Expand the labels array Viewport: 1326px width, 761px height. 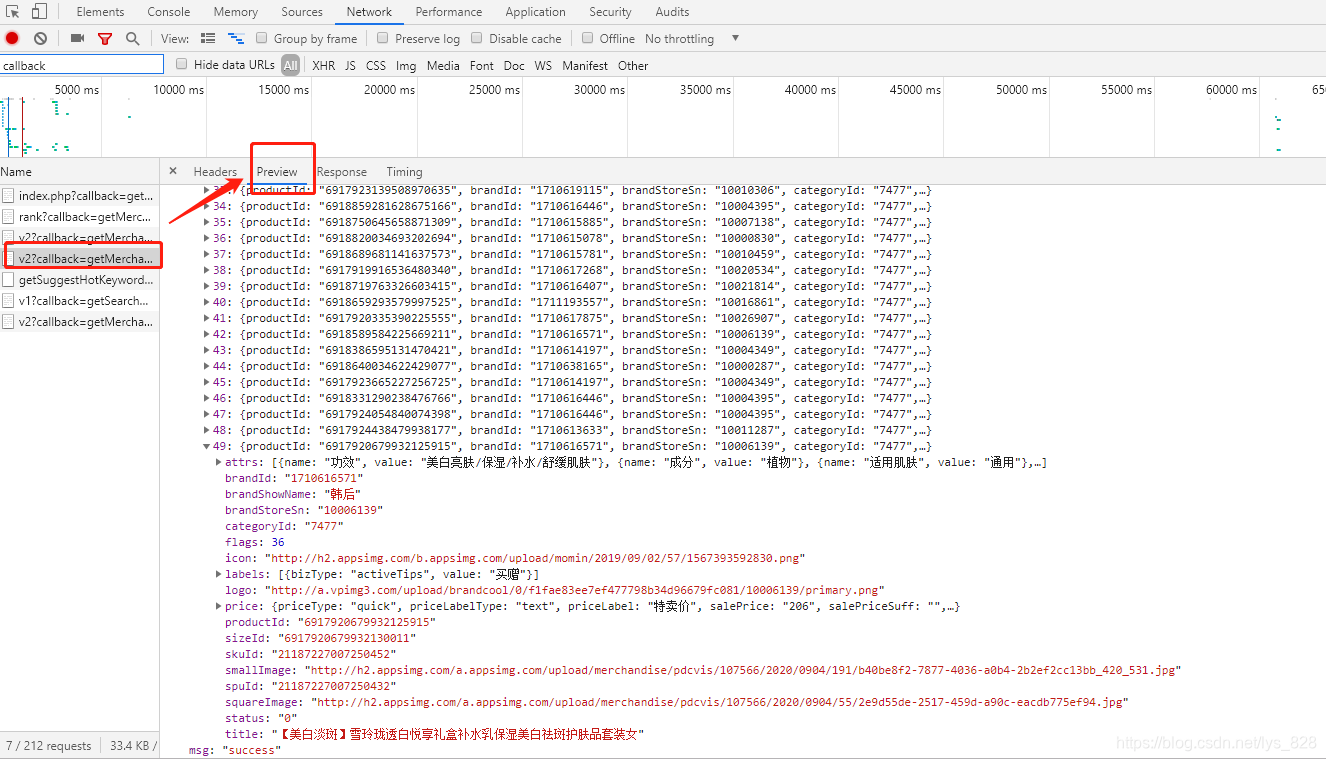[219, 574]
